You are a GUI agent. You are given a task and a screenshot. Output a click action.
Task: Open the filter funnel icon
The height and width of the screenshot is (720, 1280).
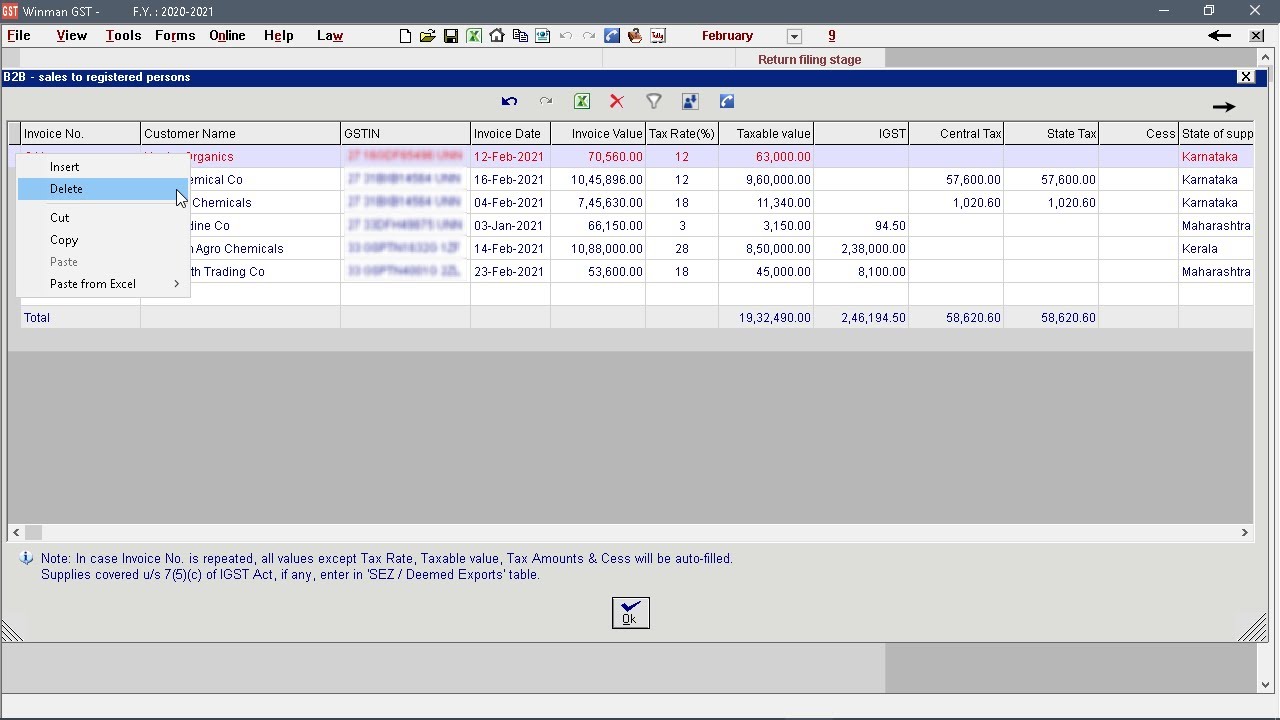point(654,101)
